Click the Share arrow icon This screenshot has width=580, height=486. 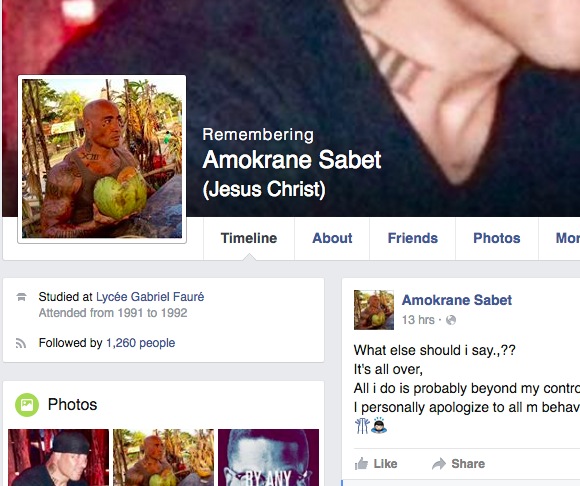[x=439, y=464]
